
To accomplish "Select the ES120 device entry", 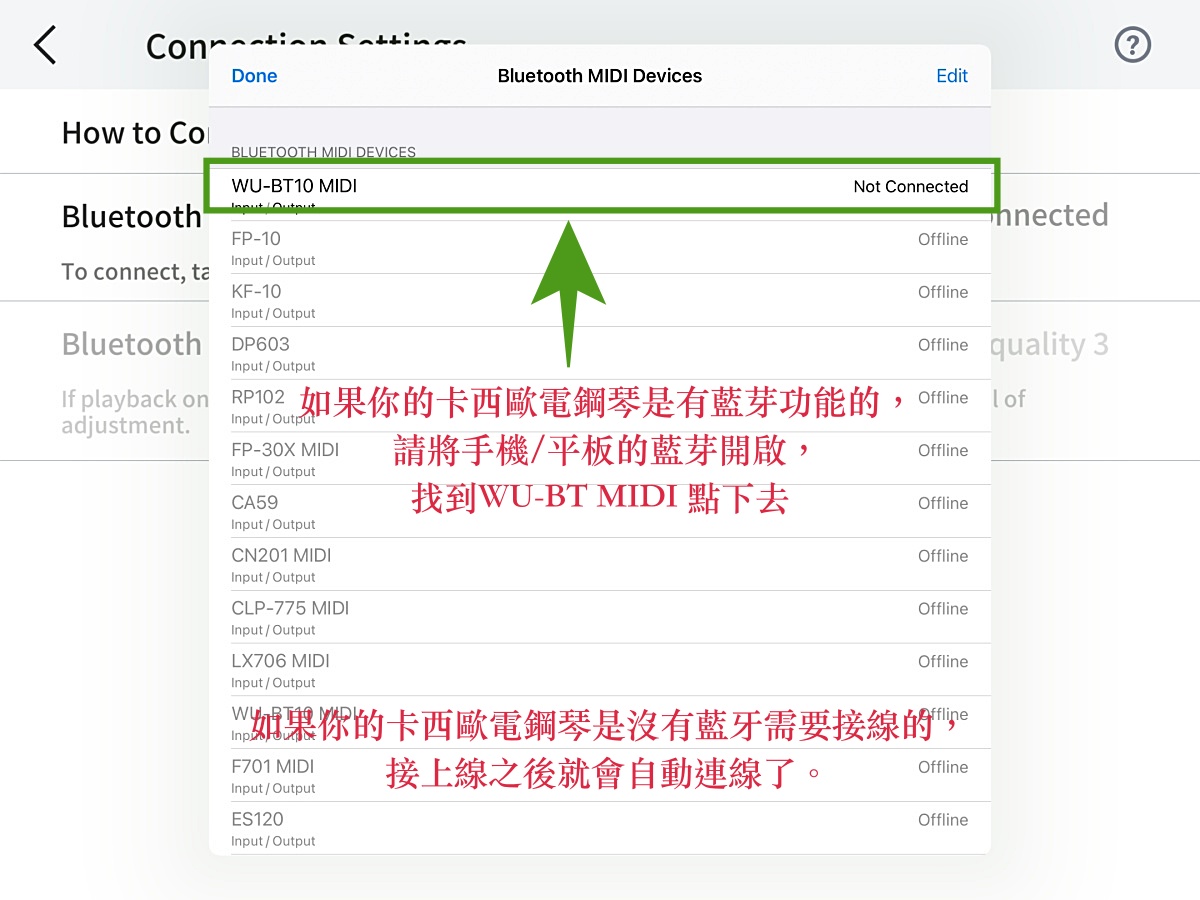I will tap(258, 821).
